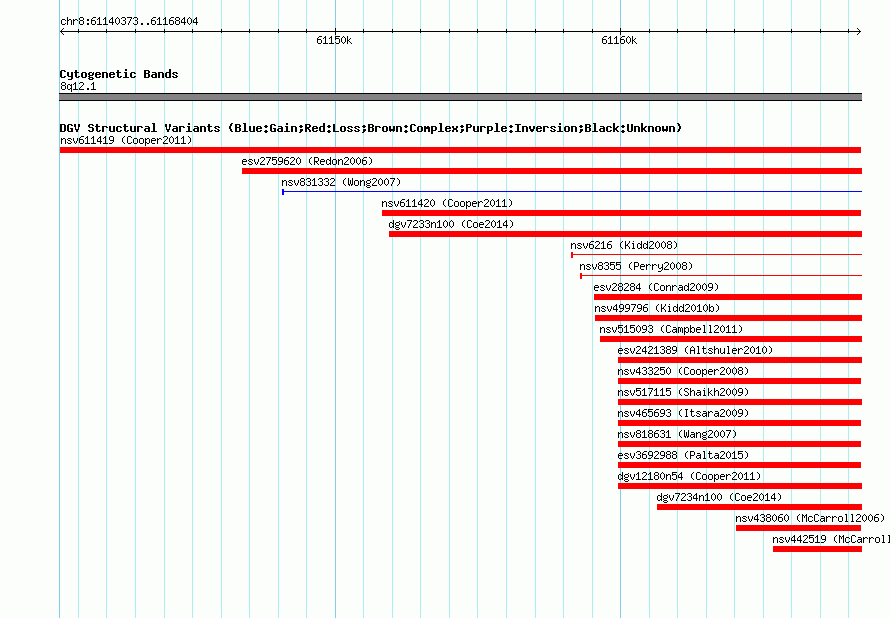This screenshot has width=890, height=618.
Task: Open nsv438060 (McCarroll2006) variant label
Action: pyautogui.click(x=810, y=518)
